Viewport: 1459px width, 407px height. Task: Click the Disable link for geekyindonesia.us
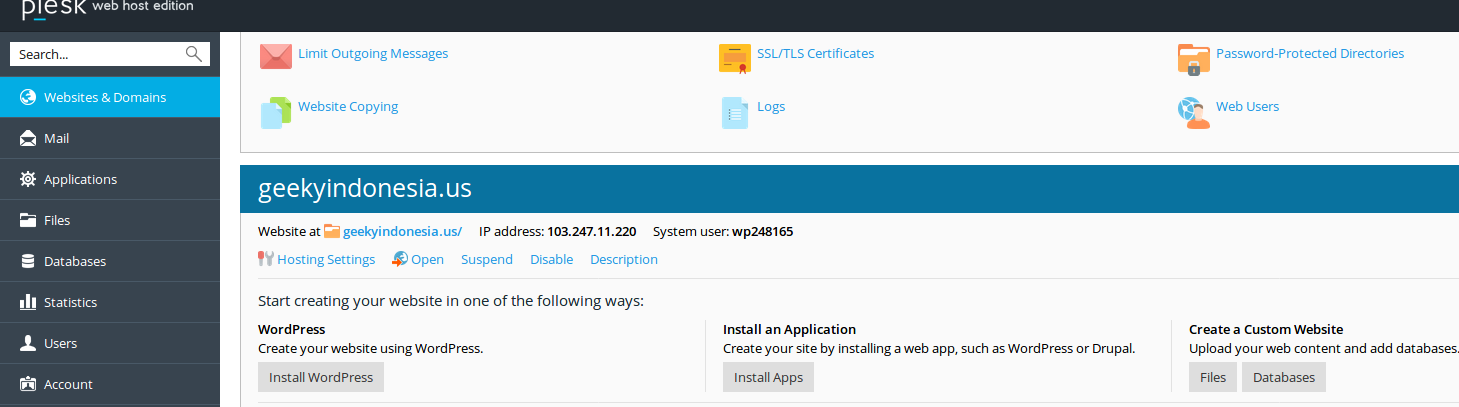[552, 259]
